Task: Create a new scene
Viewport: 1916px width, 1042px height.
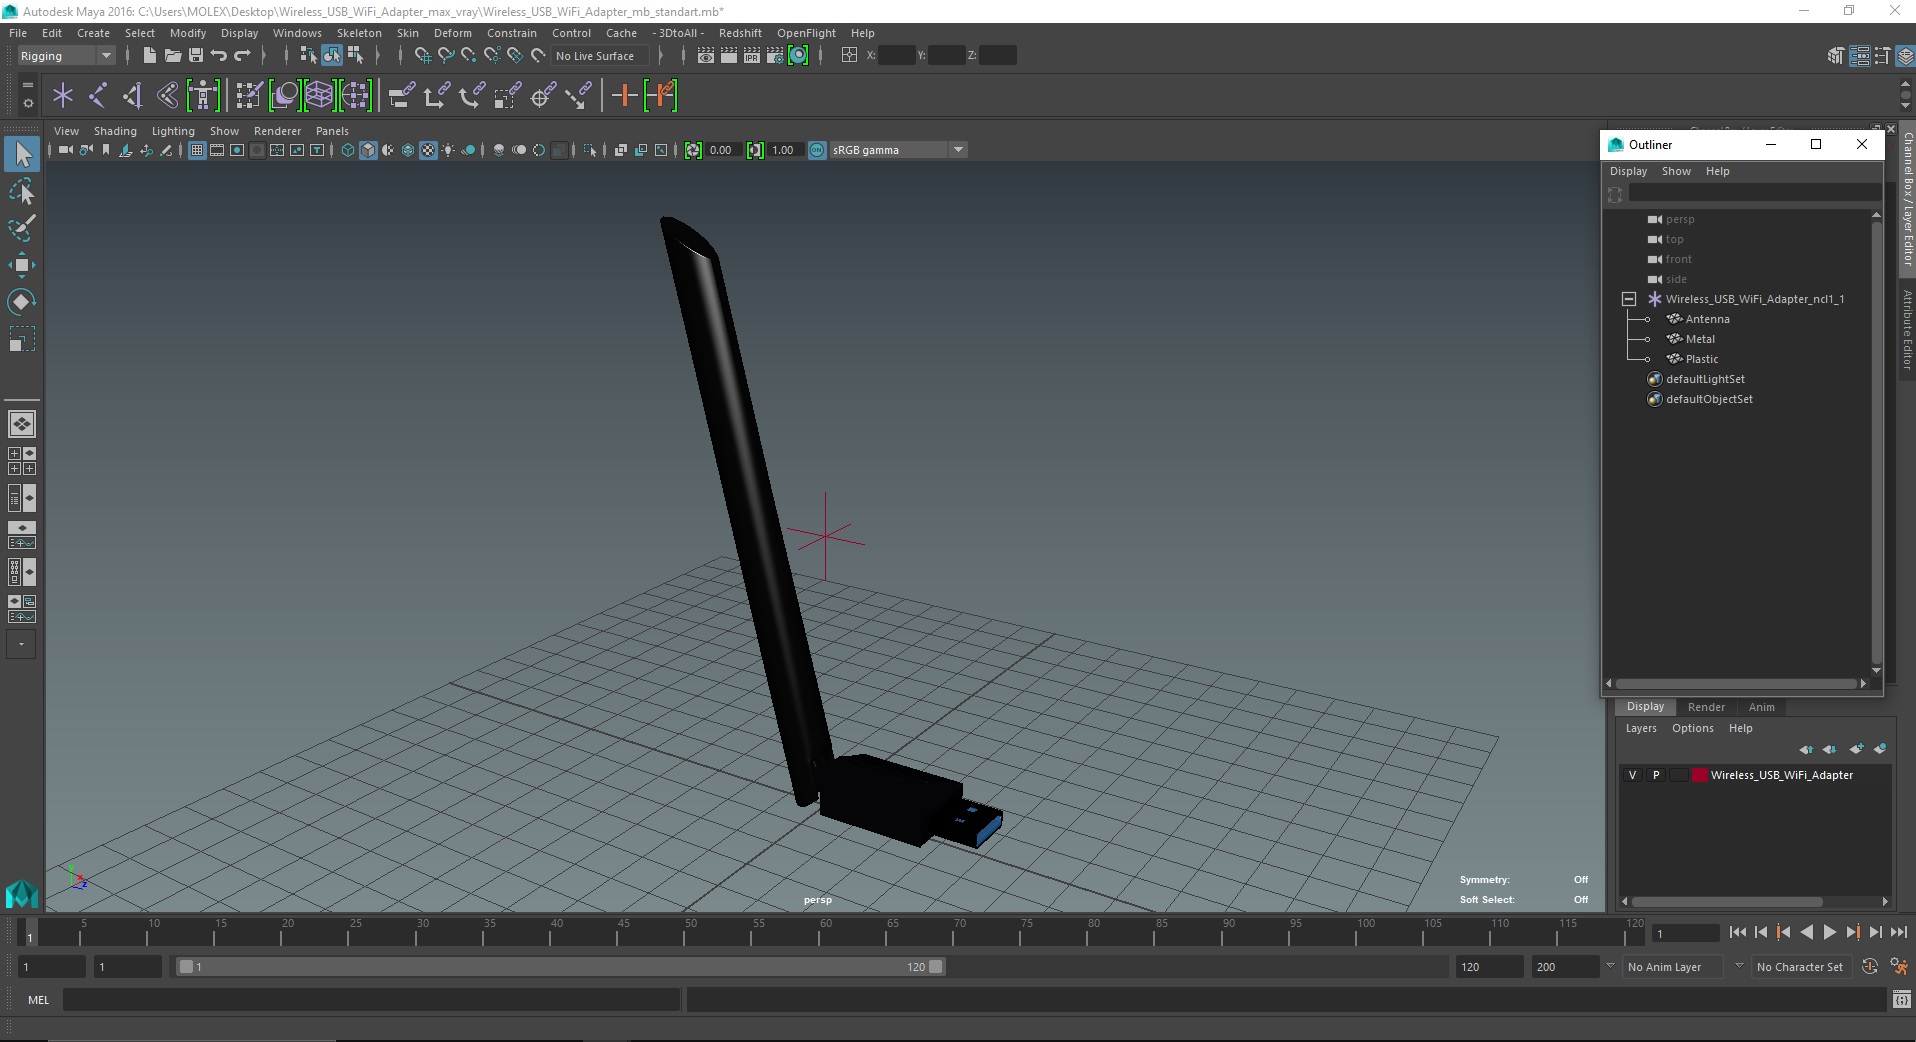Action: [x=149, y=56]
